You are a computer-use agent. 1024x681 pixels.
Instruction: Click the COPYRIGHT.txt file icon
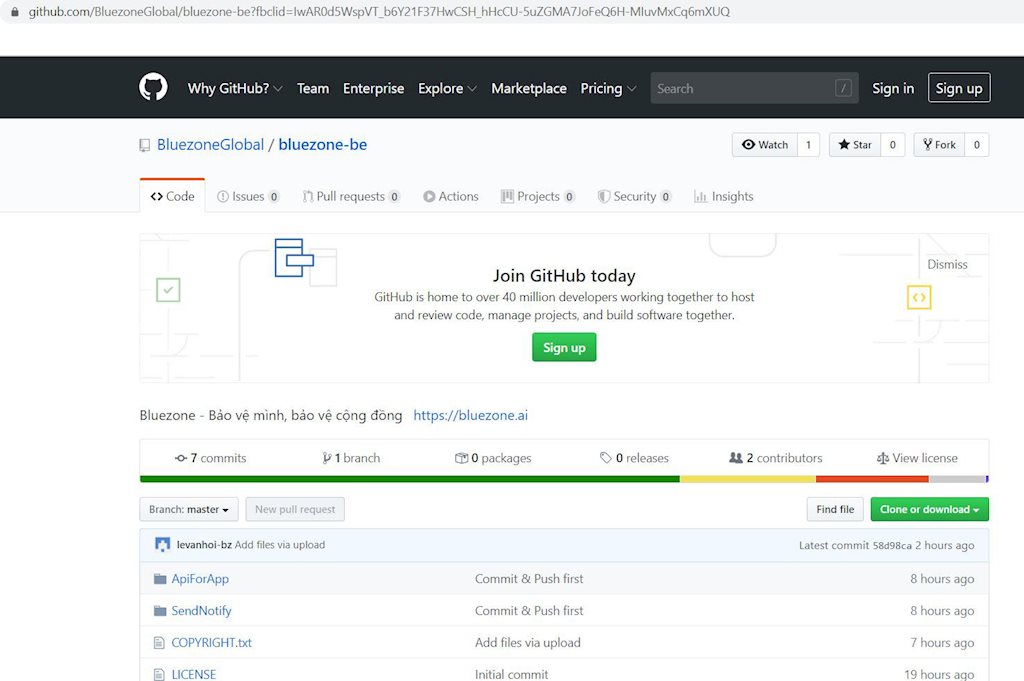pyautogui.click(x=159, y=643)
